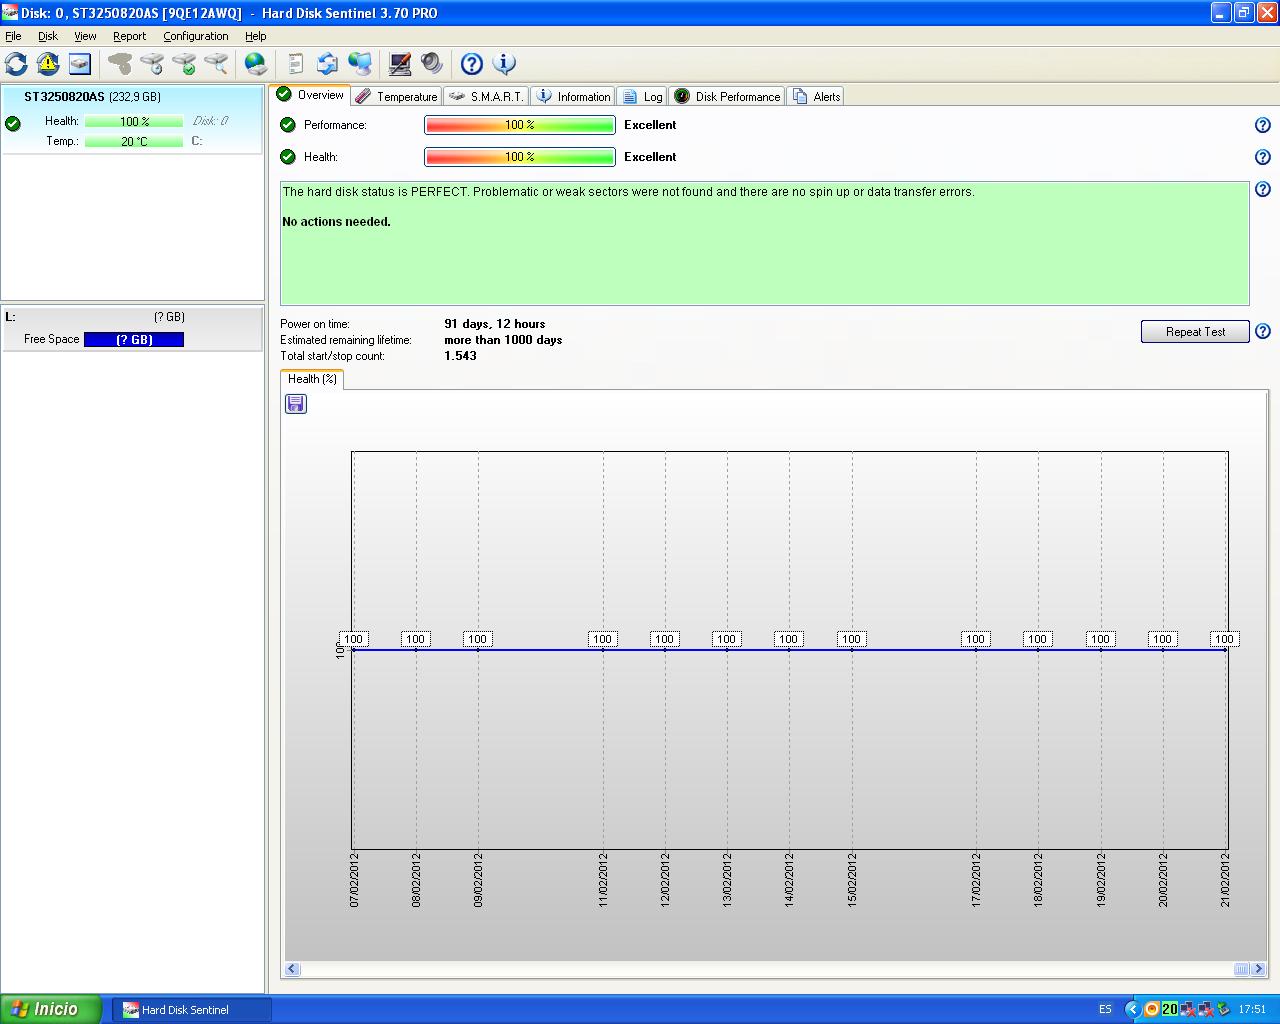1280x1024 pixels.
Task: Open the Disk menu
Action: [x=48, y=36]
